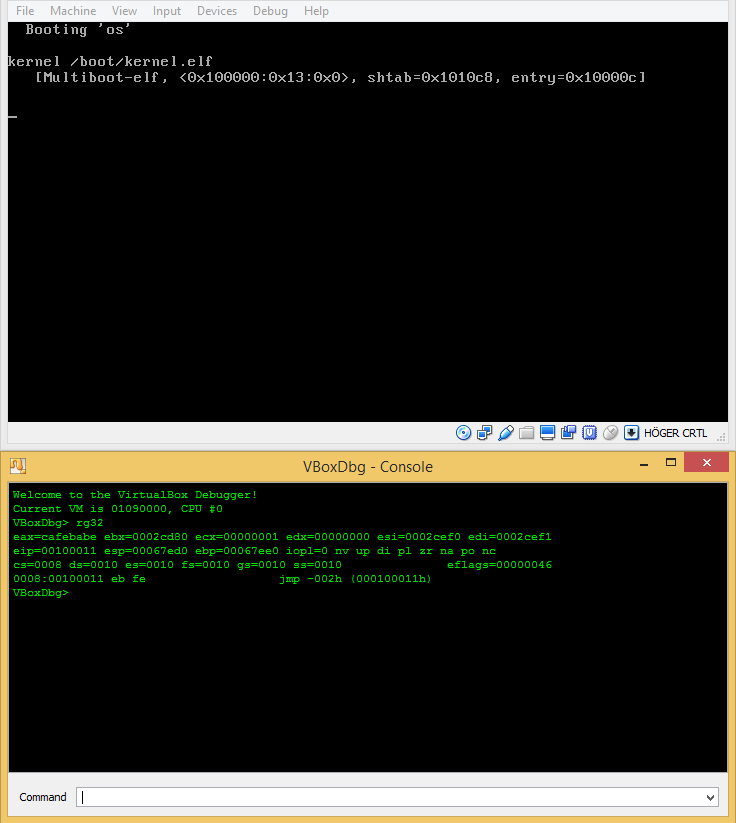Click the shared folders status icon
The height and width of the screenshot is (823, 736).
click(526, 432)
